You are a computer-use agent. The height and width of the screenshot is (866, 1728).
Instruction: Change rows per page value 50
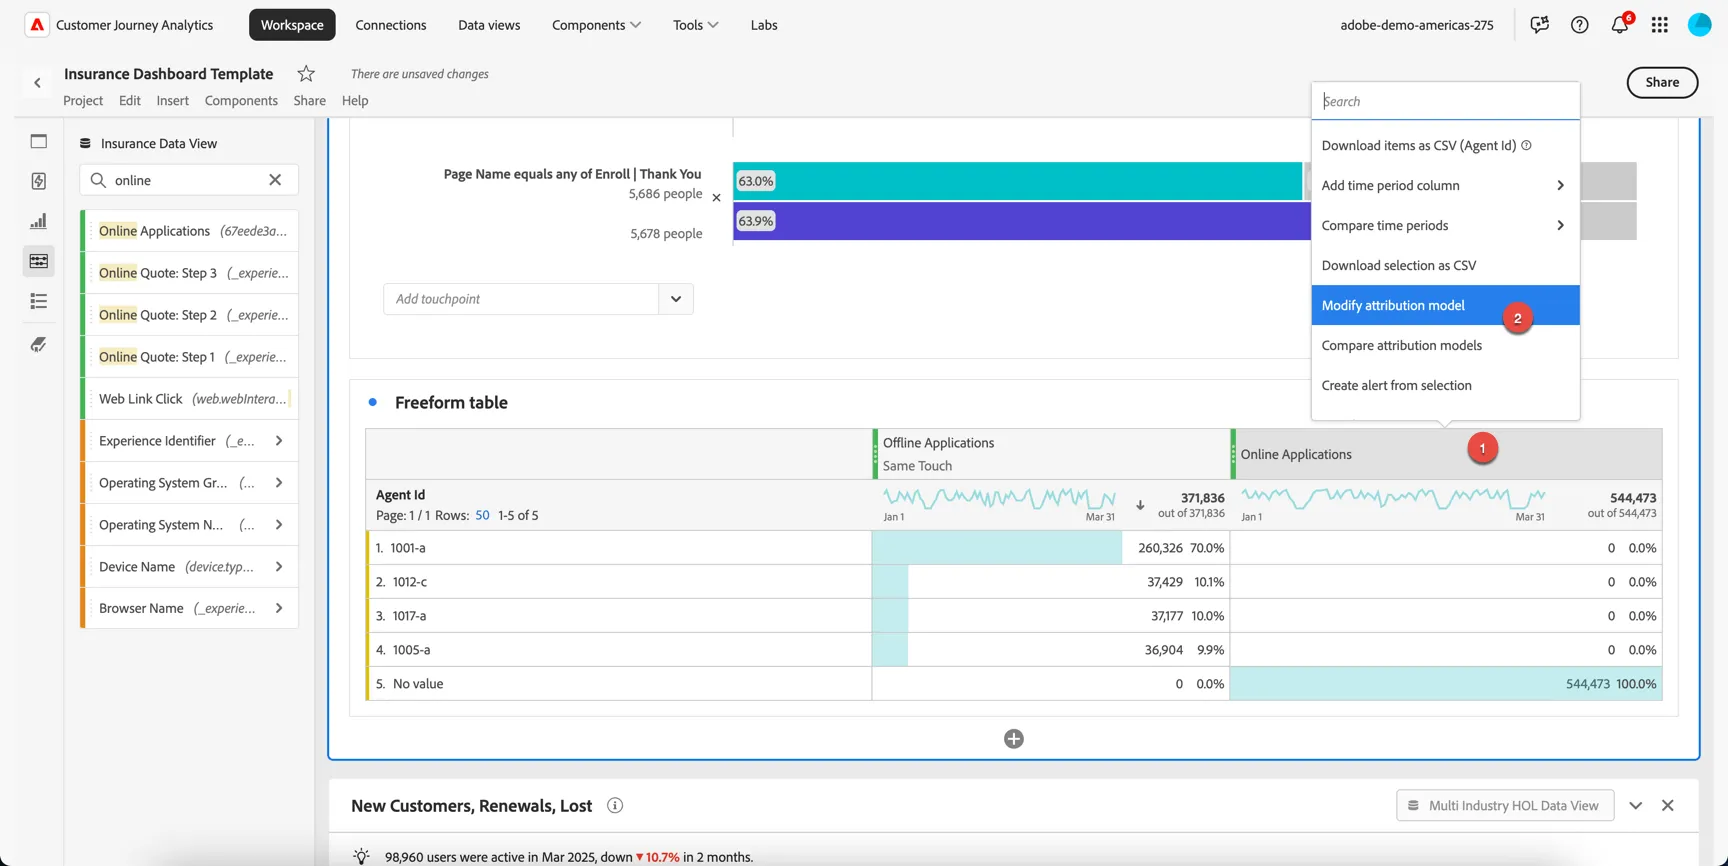[x=482, y=515]
